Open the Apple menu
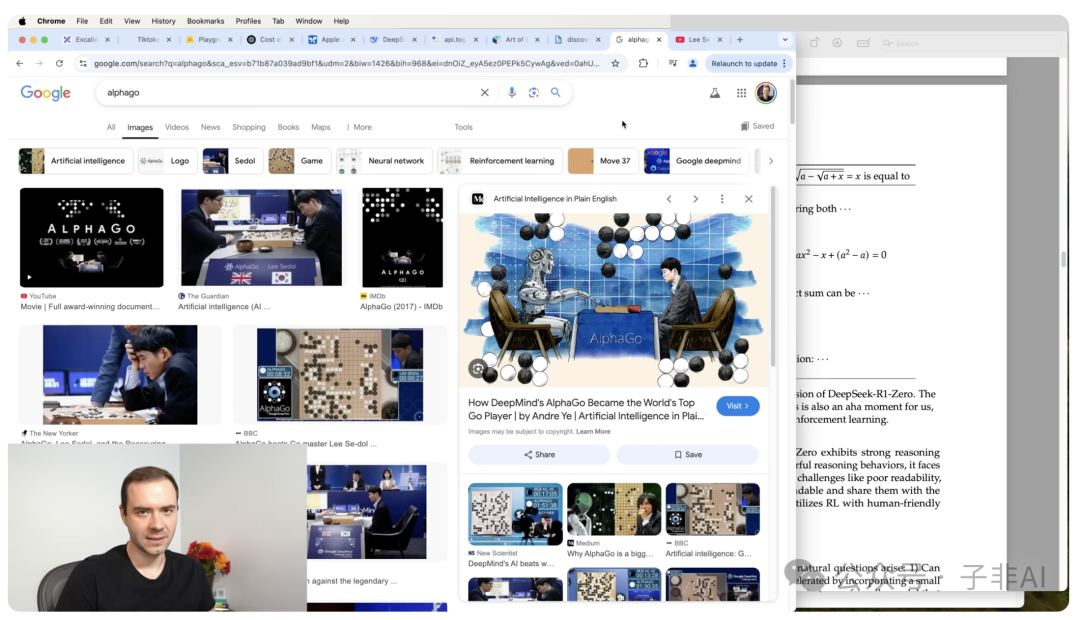The image size is (1080, 620). pyautogui.click(x=22, y=21)
